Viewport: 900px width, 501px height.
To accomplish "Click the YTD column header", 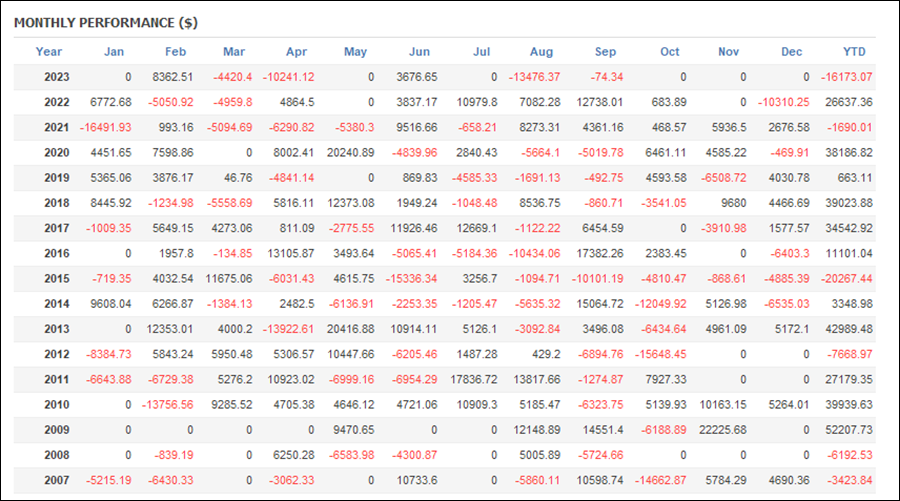I will coord(854,52).
